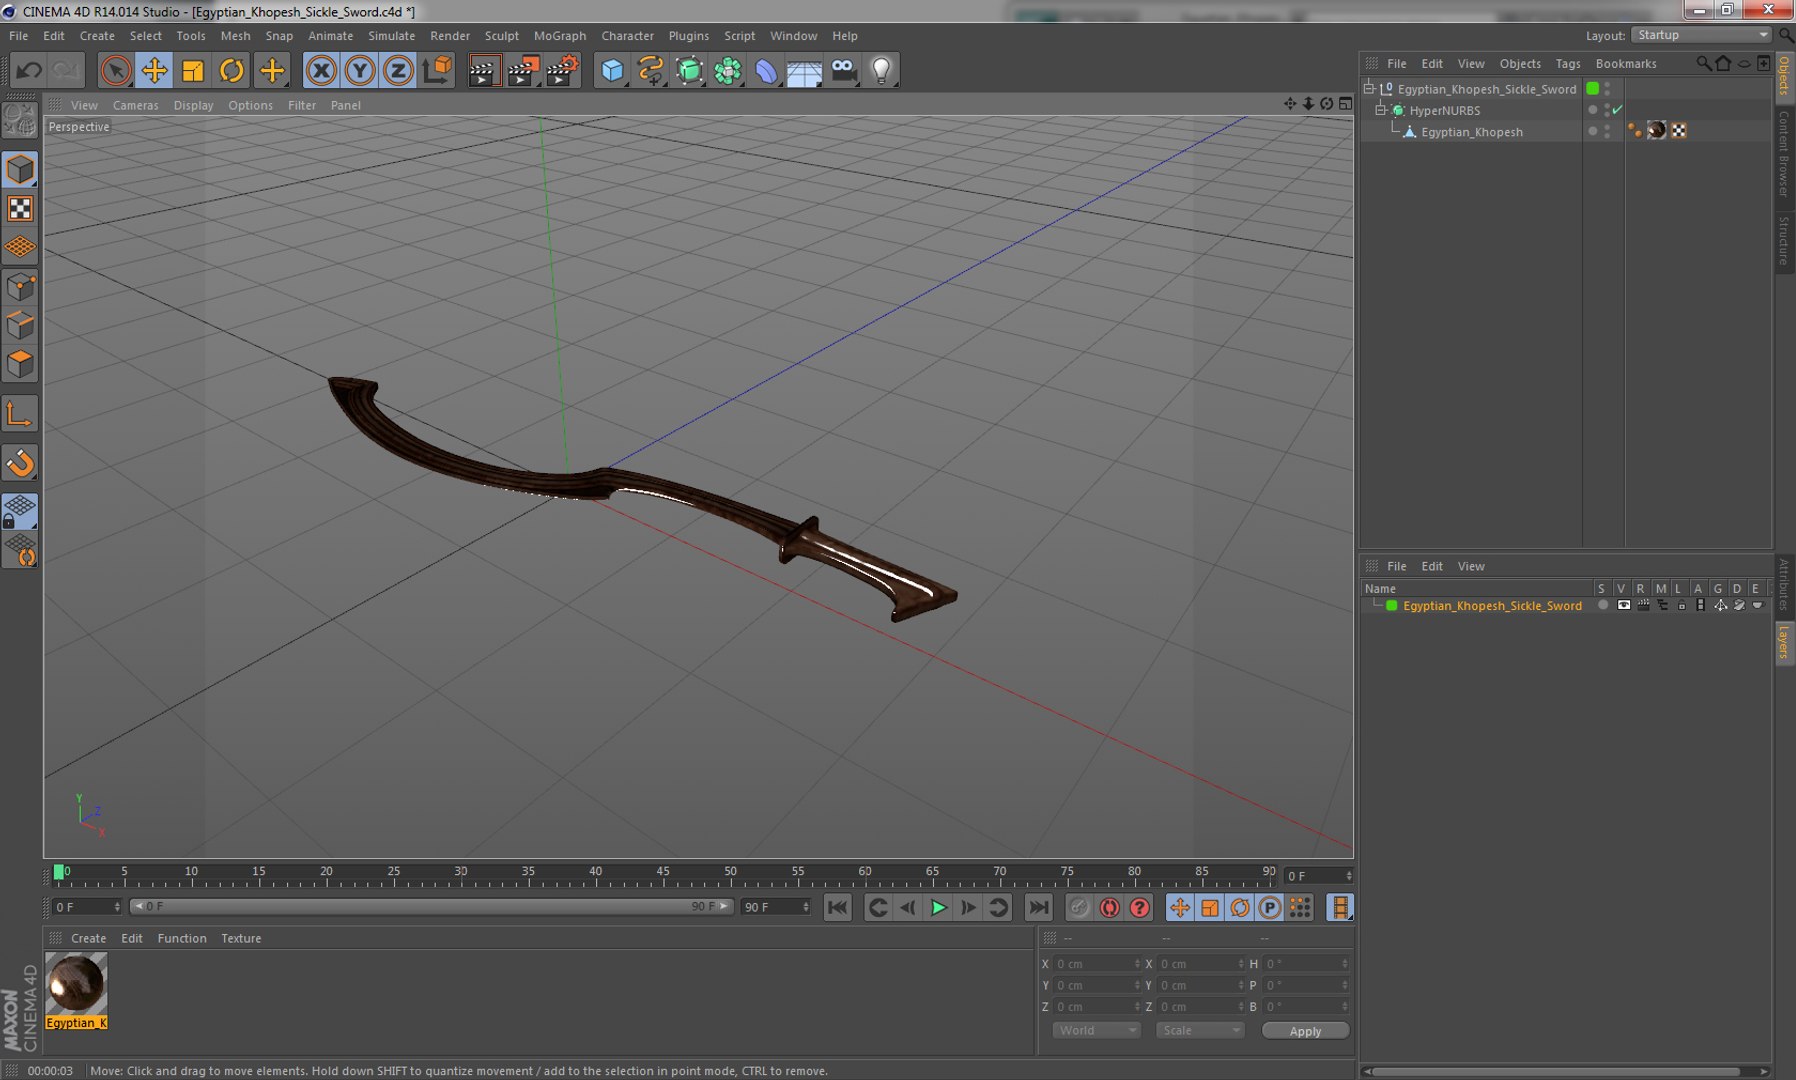The width and height of the screenshot is (1796, 1080).
Task: Collapse the HyperNURBS tree node
Action: 1380,110
